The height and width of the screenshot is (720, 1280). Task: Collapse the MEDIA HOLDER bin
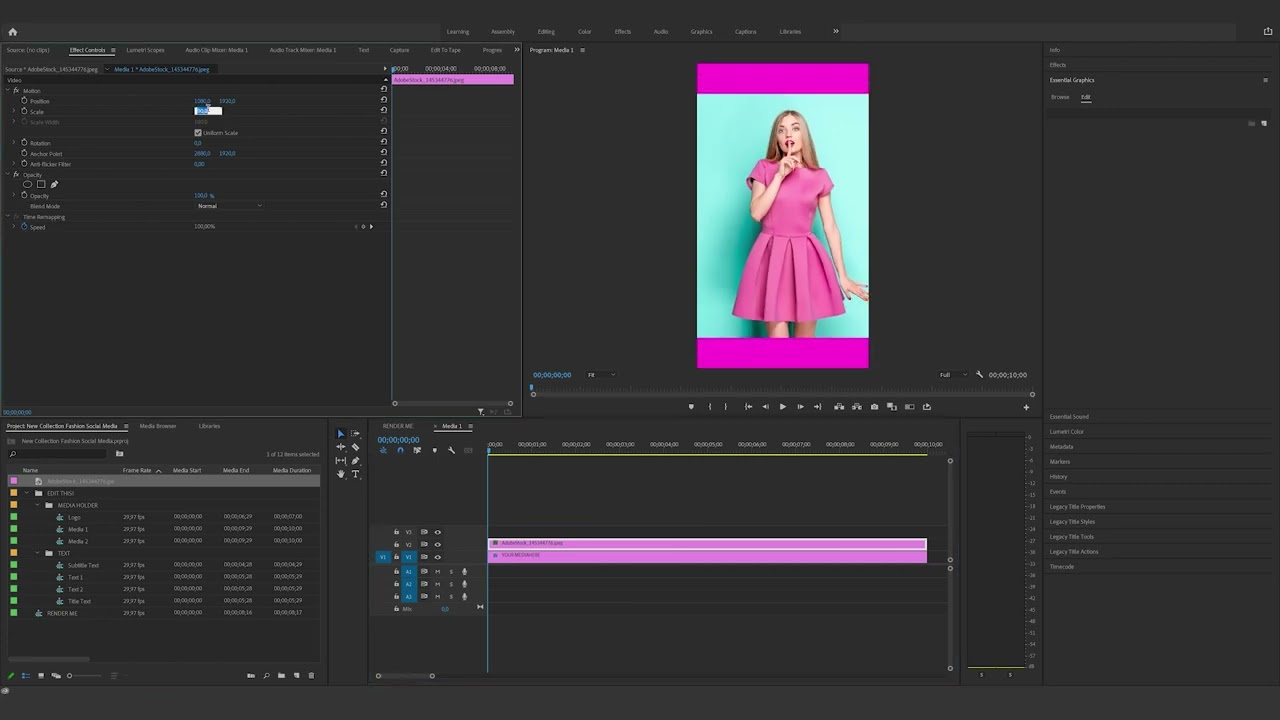(38, 505)
